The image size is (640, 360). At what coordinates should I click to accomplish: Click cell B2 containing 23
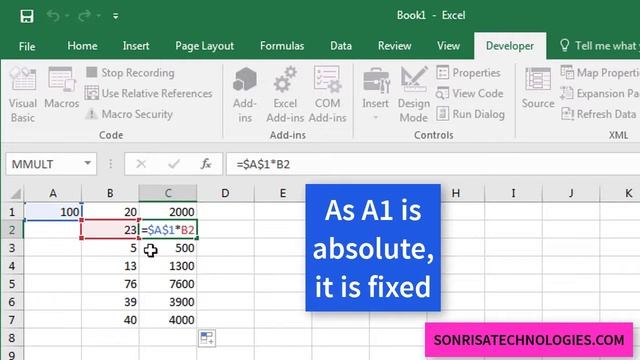[x=110, y=230]
